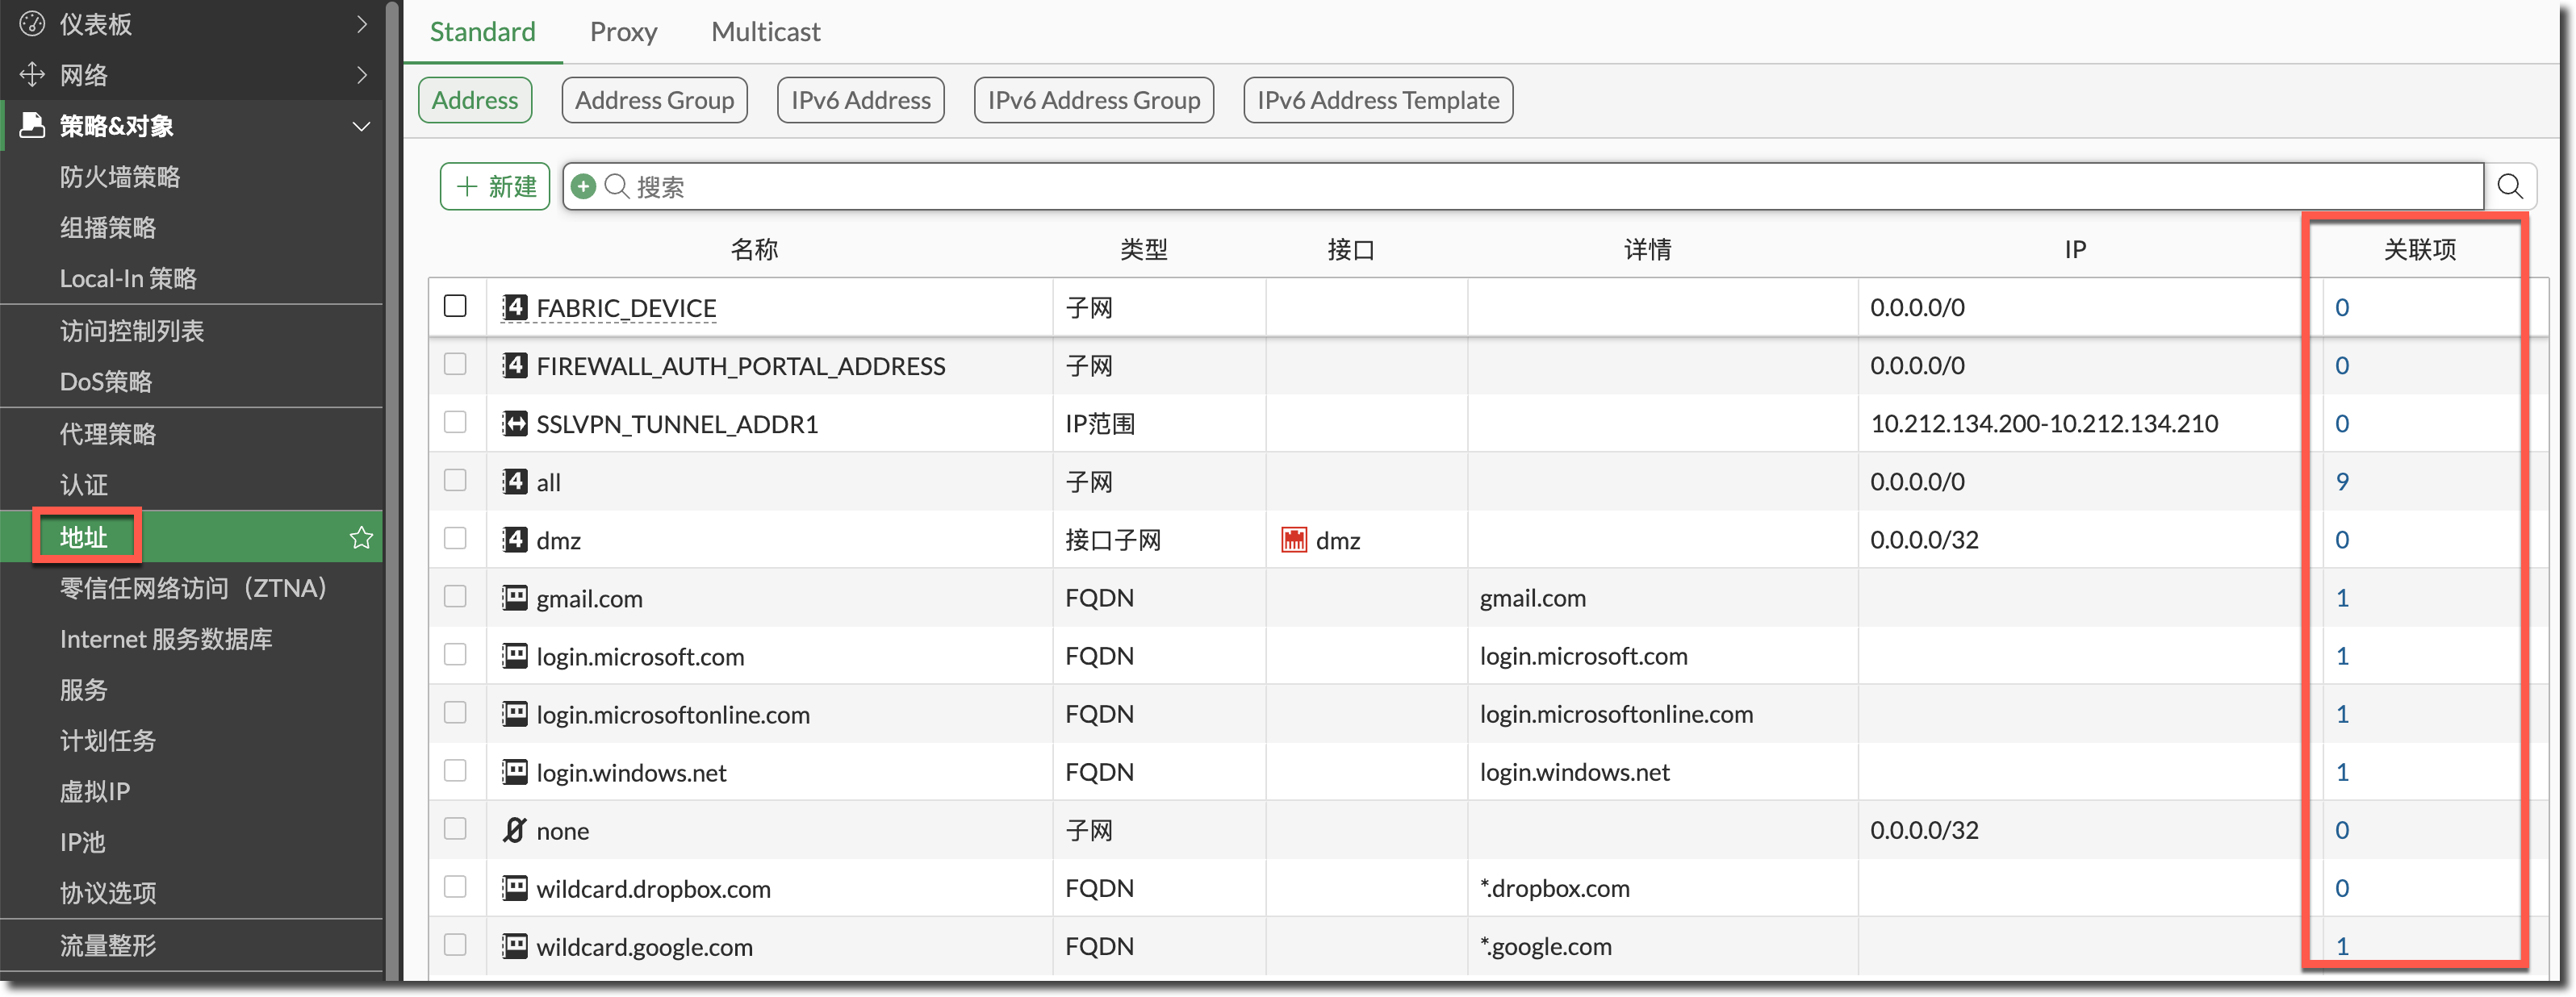The width and height of the screenshot is (2576, 997).
Task: Select the checkbox for the all address
Action: coord(455,481)
